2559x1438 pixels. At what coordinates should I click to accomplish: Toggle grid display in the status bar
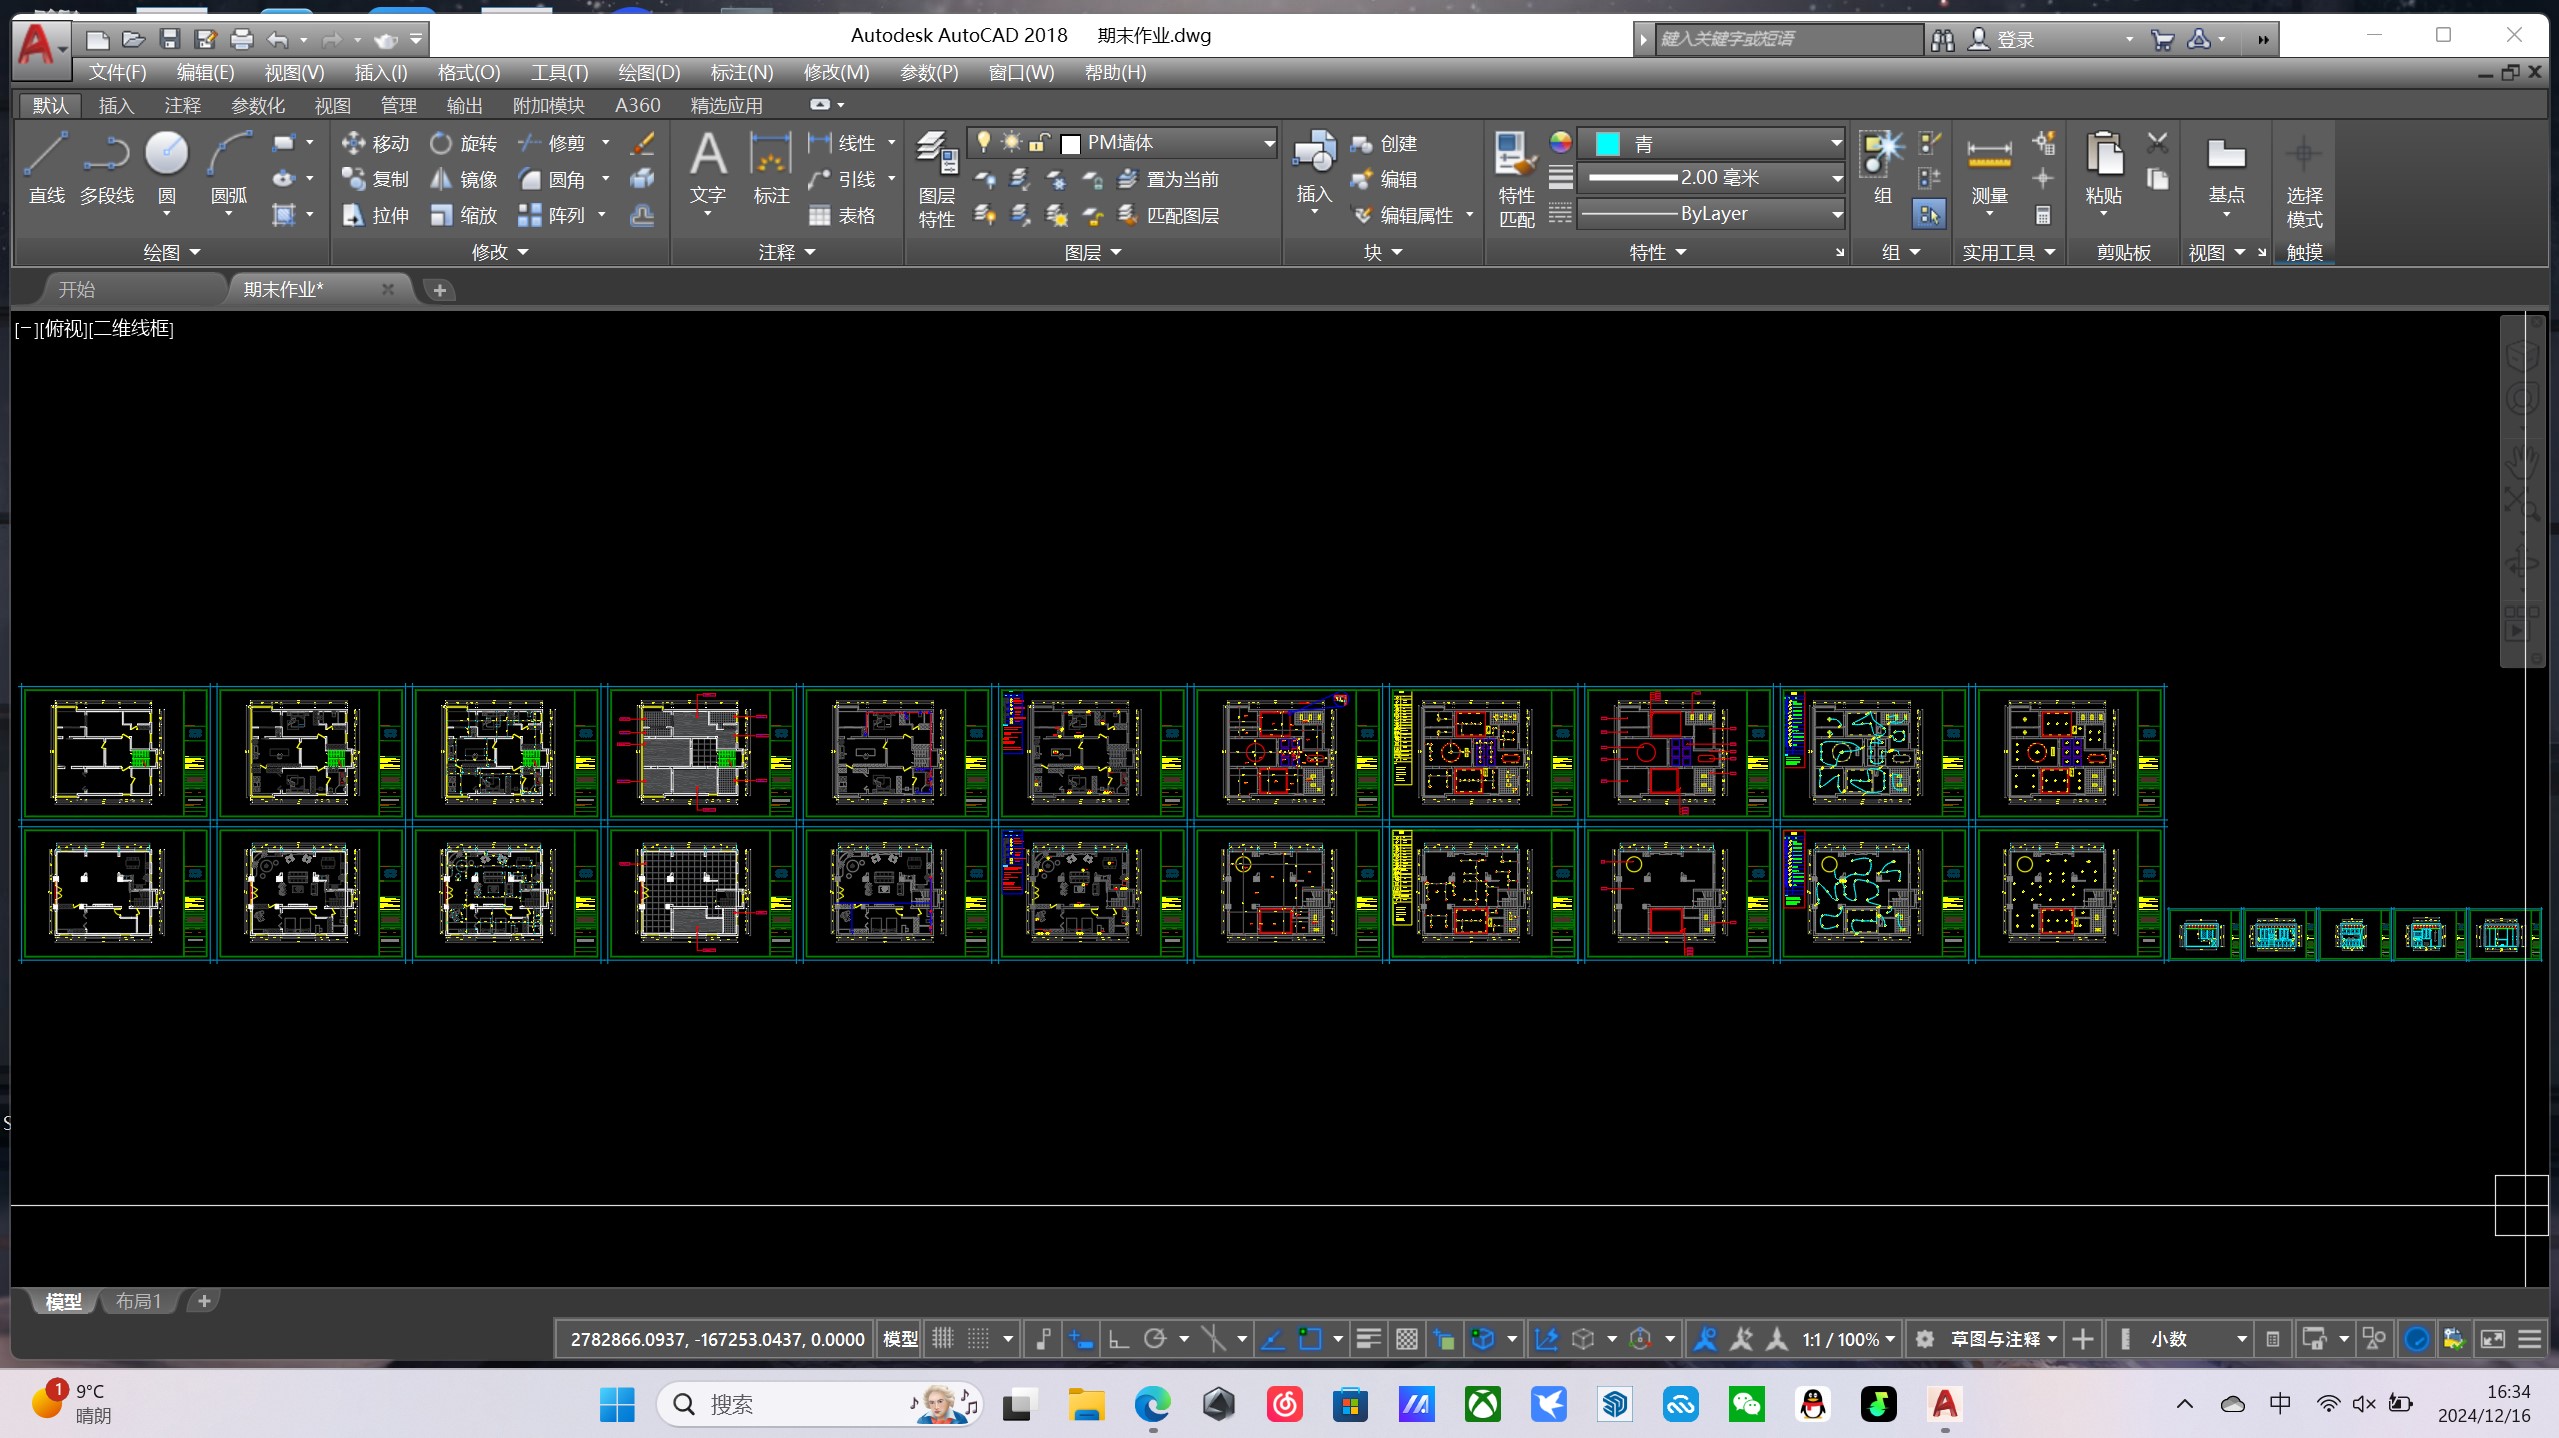coord(943,1338)
